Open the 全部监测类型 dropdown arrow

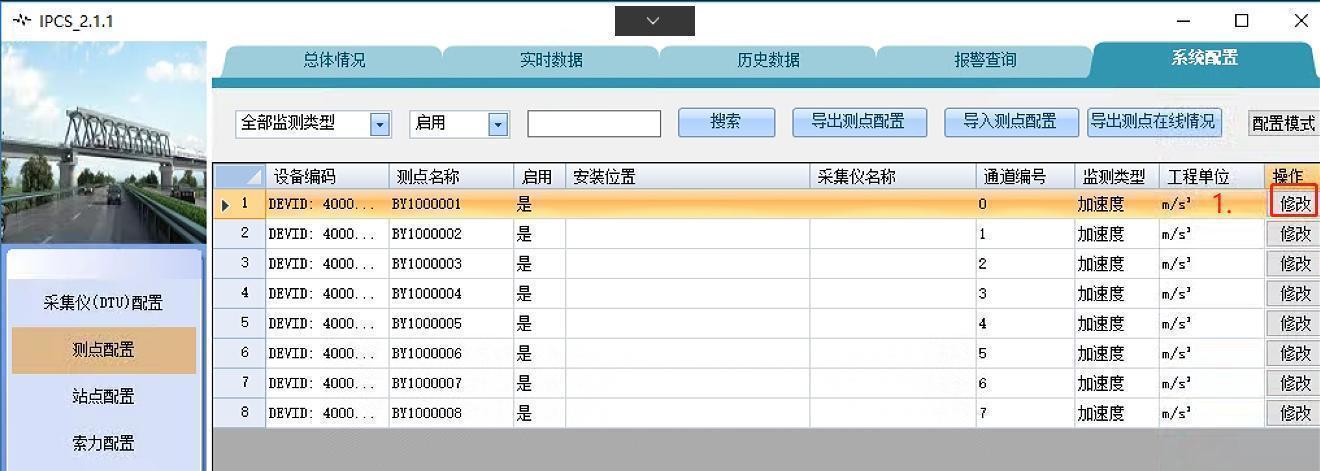[x=380, y=124]
